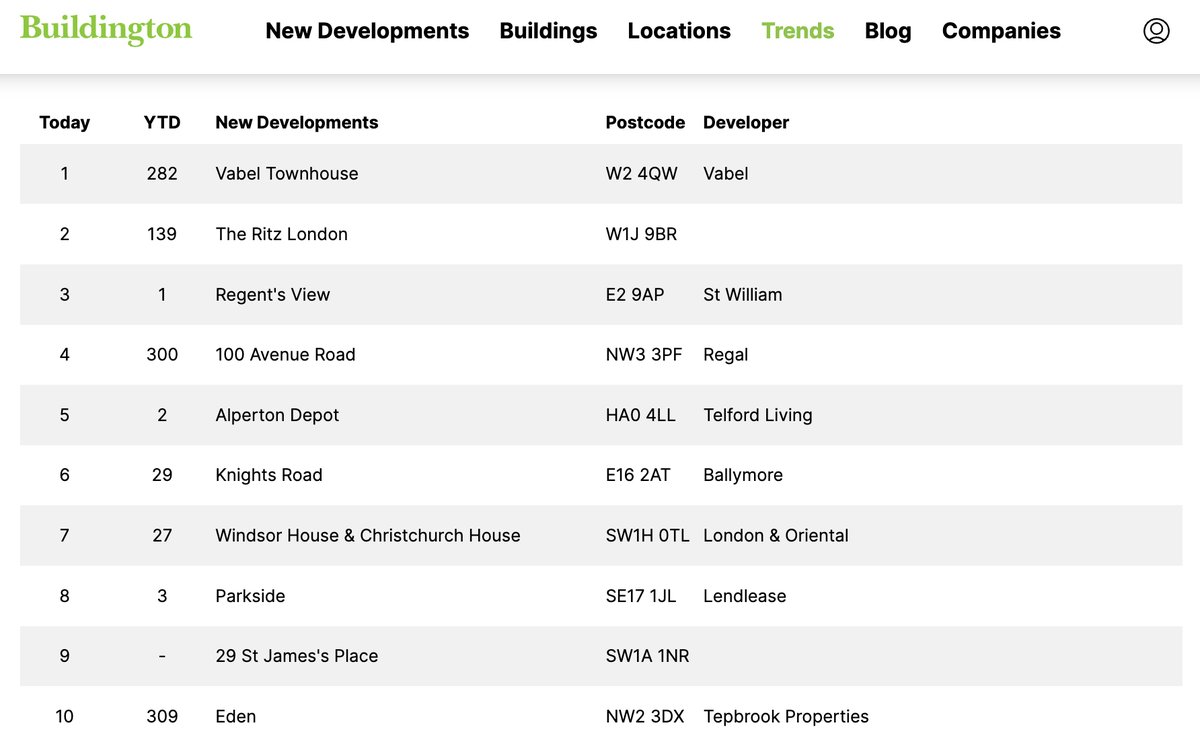This screenshot has height=744, width=1200.
Task: Click postcode W1J 9BR
Action: click(641, 234)
